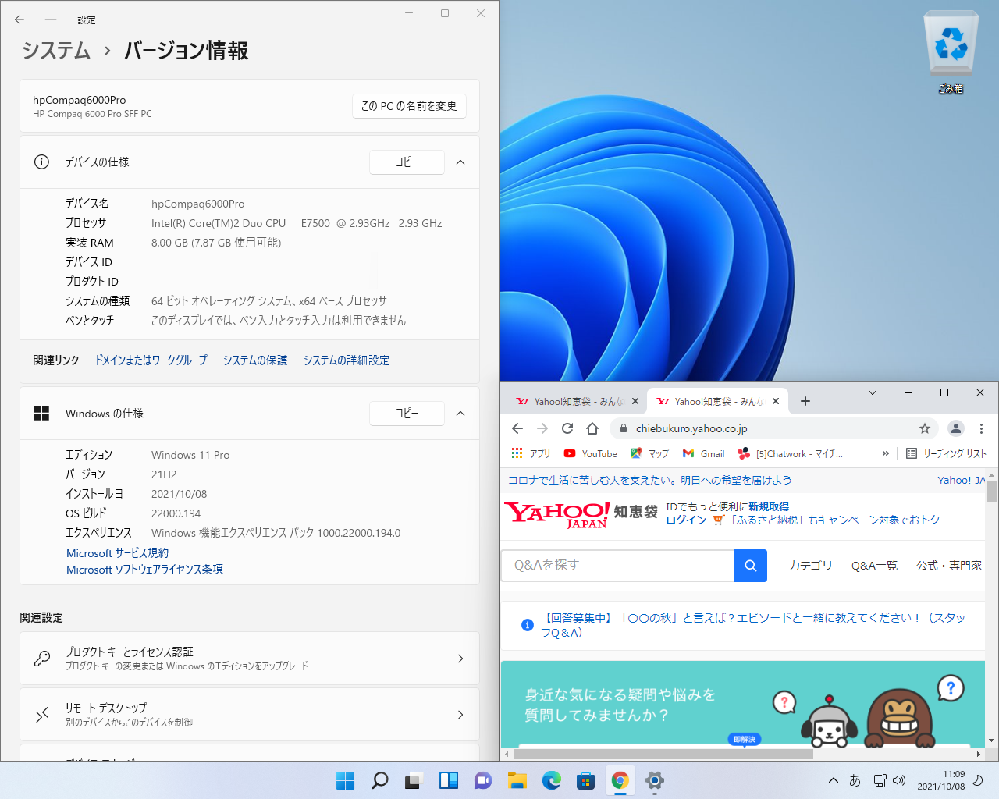Click Chrome's horizontal scrollbar thumb
This screenshot has width=999, height=799.
pyautogui.click(x=663, y=754)
